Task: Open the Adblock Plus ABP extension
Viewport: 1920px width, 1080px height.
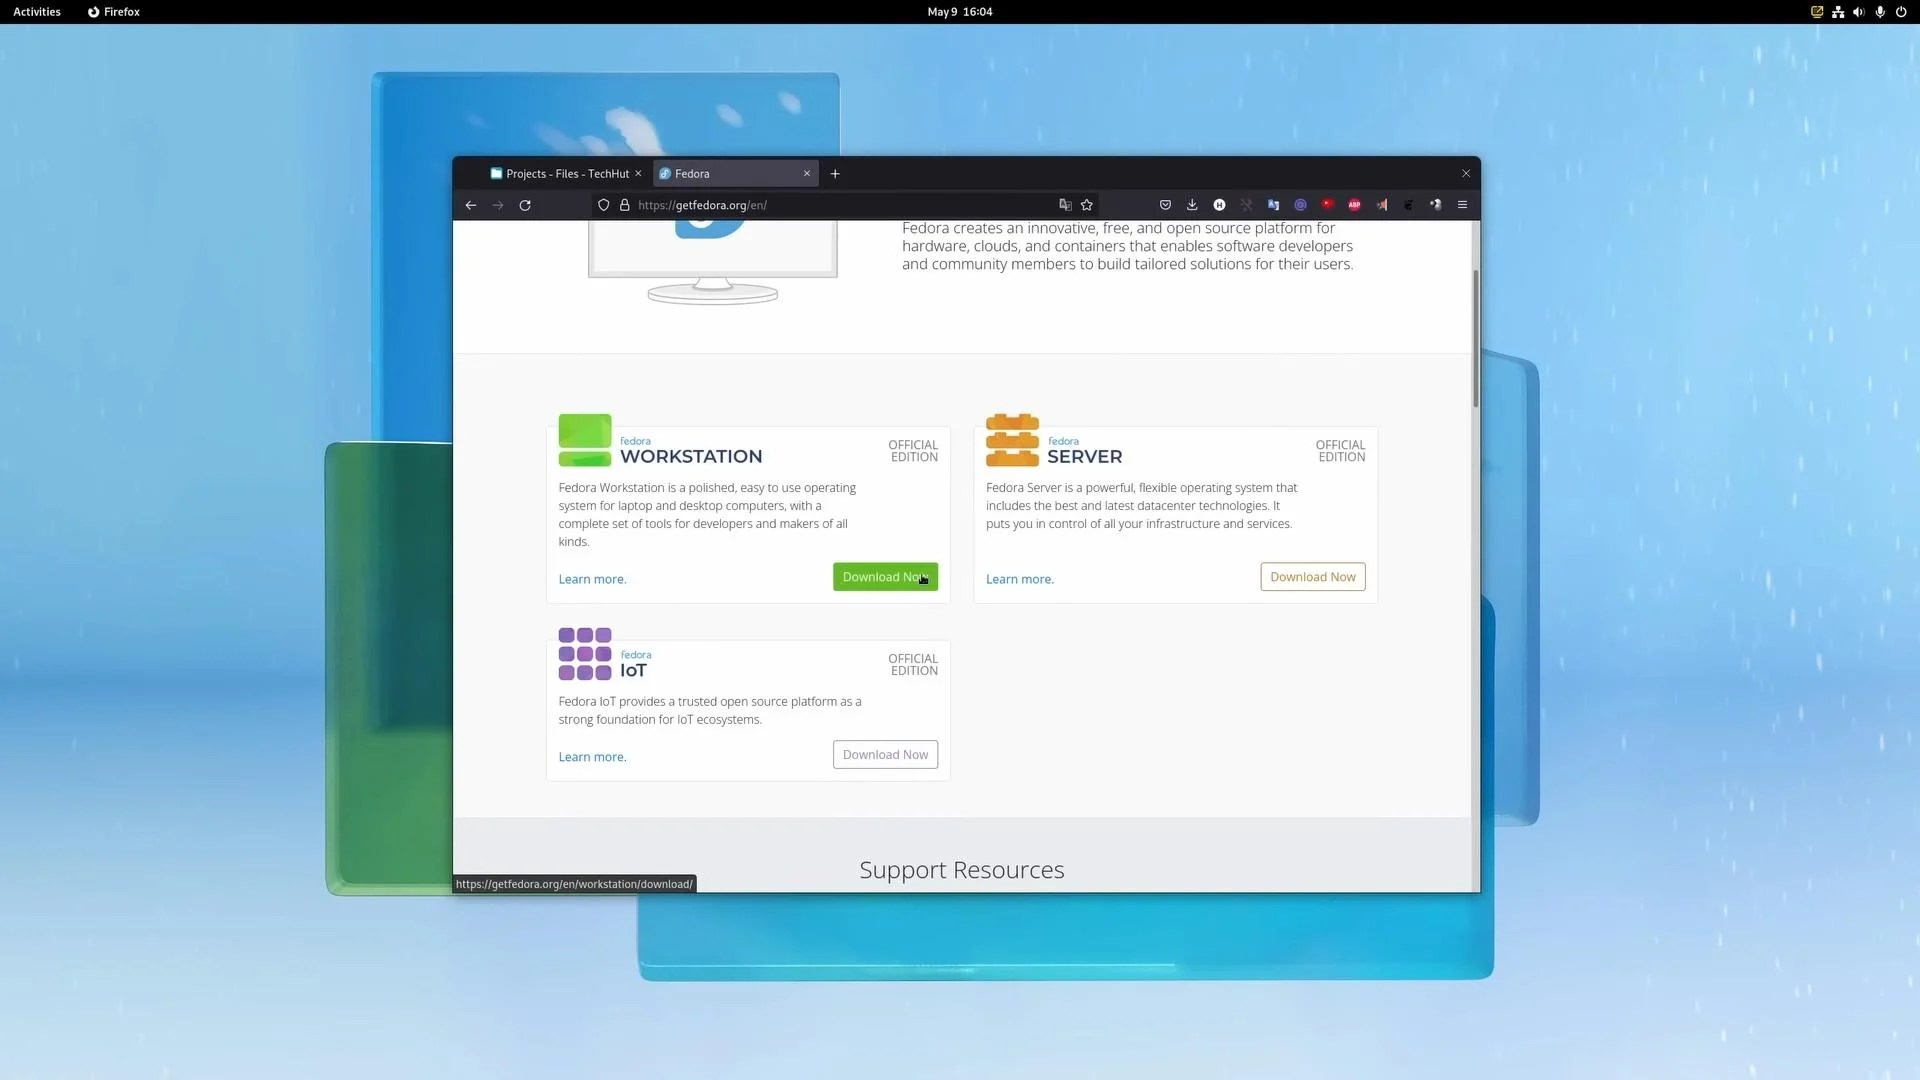Action: click(x=1354, y=205)
